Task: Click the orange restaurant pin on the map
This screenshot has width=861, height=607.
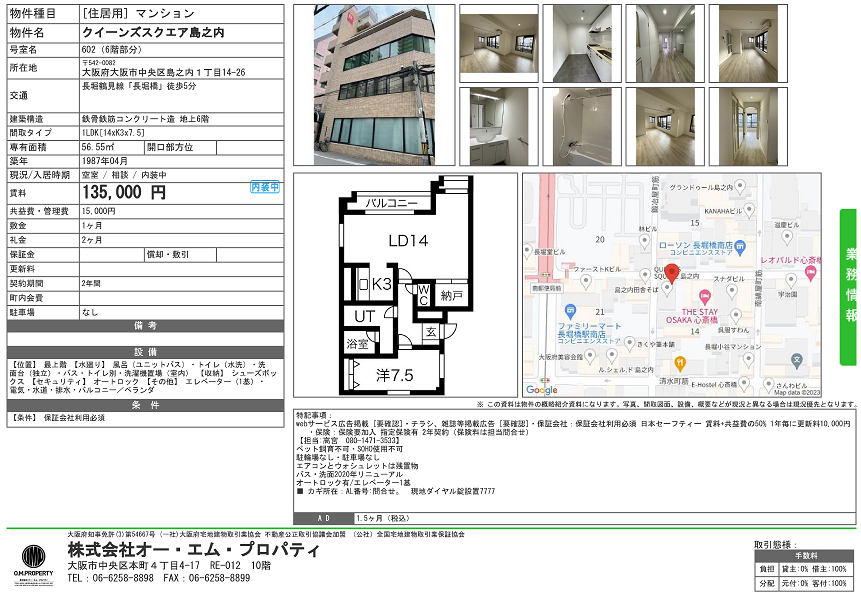Action: point(680,363)
